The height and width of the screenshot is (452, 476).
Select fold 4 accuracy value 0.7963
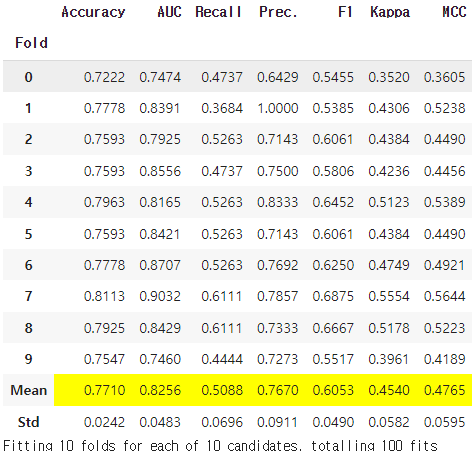pos(104,202)
